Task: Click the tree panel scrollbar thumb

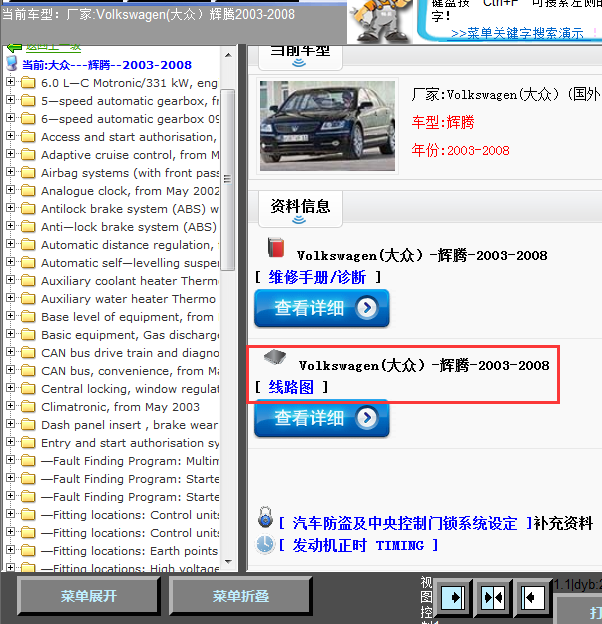Action: click(x=228, y=179)
